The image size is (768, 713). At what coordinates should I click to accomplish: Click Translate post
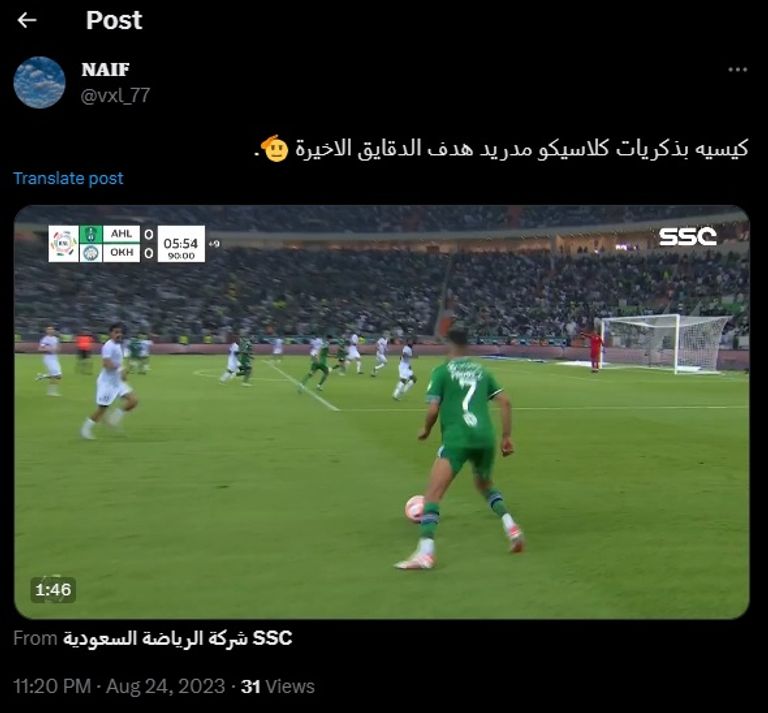(68, 178)
